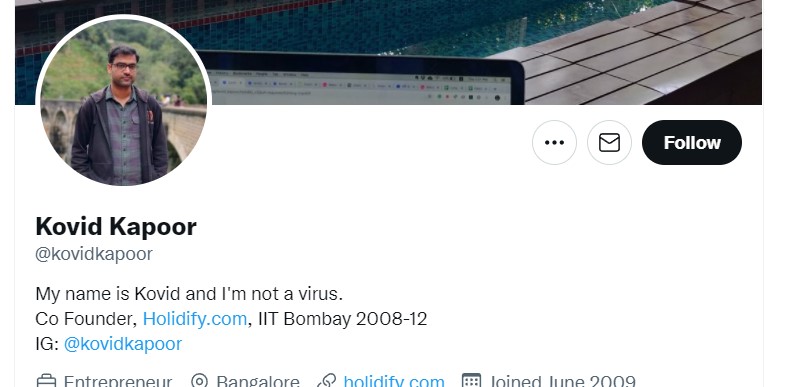Select the Kovid Kapoor display name
The width and height of the screenshot is (792, 387).
[x=116, y=226]
